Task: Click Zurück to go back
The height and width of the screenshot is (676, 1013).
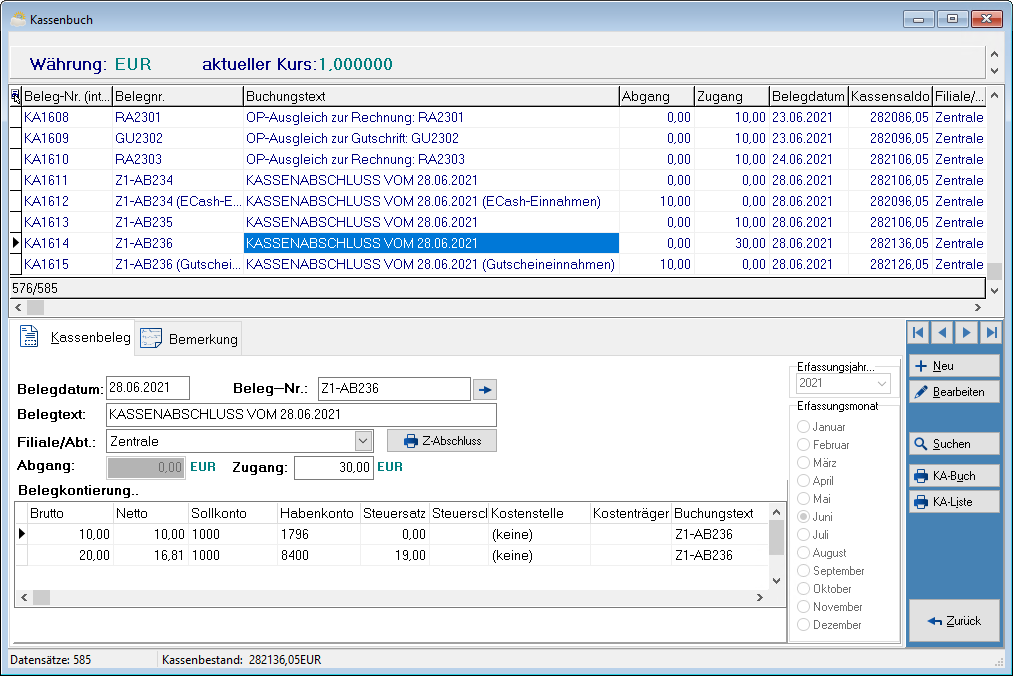Action: (954, 620)
